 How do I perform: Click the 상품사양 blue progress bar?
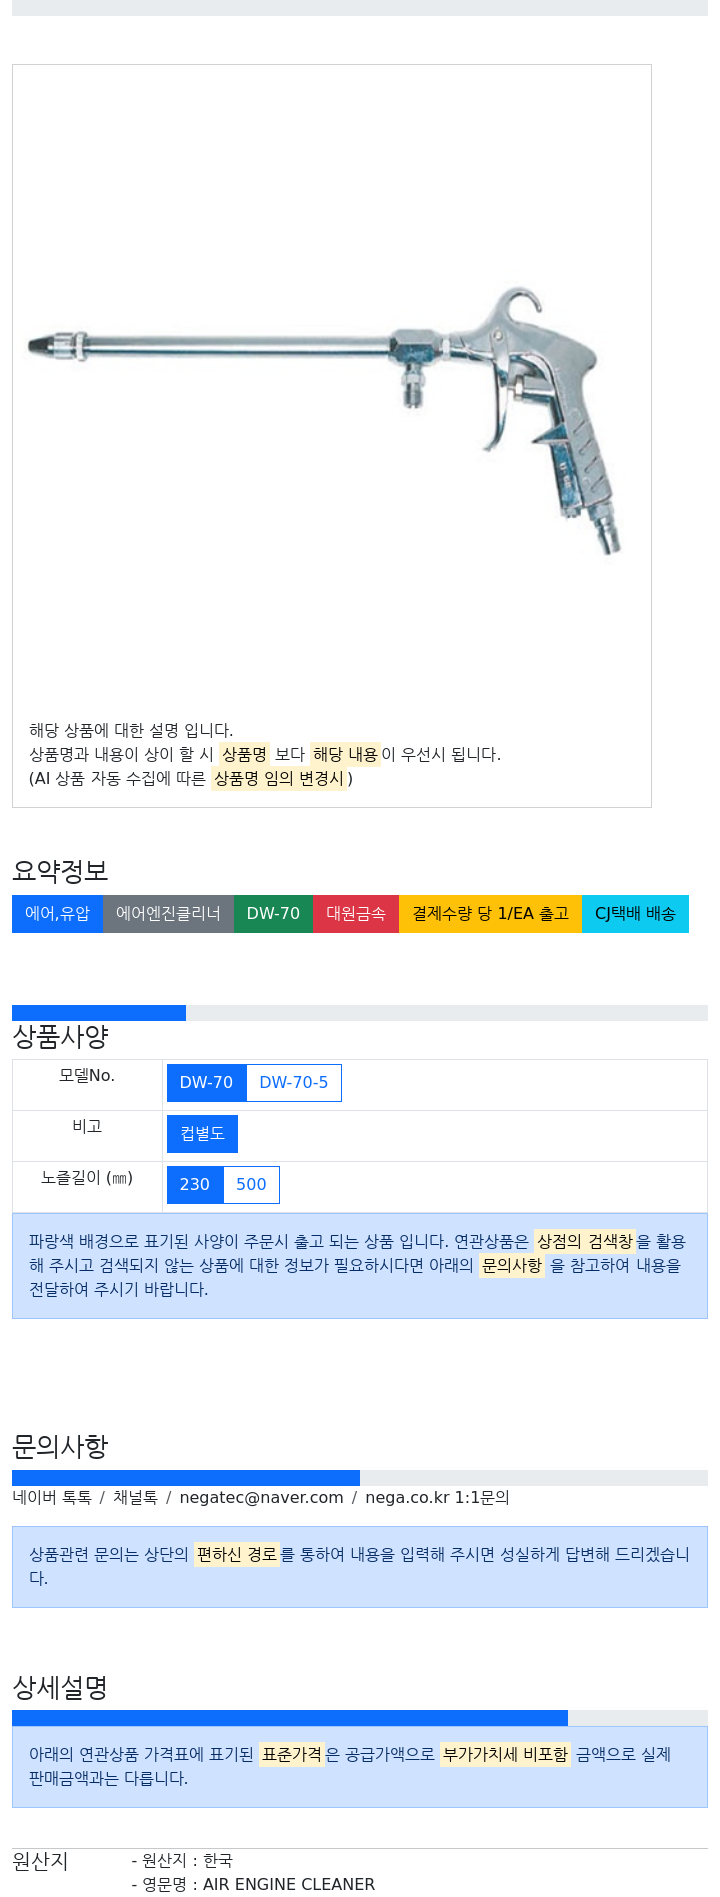(x=99, y=1013)
